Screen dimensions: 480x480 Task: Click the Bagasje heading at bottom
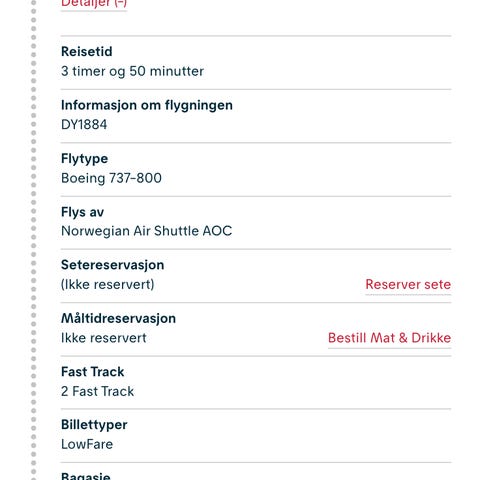tap(86, 476)
